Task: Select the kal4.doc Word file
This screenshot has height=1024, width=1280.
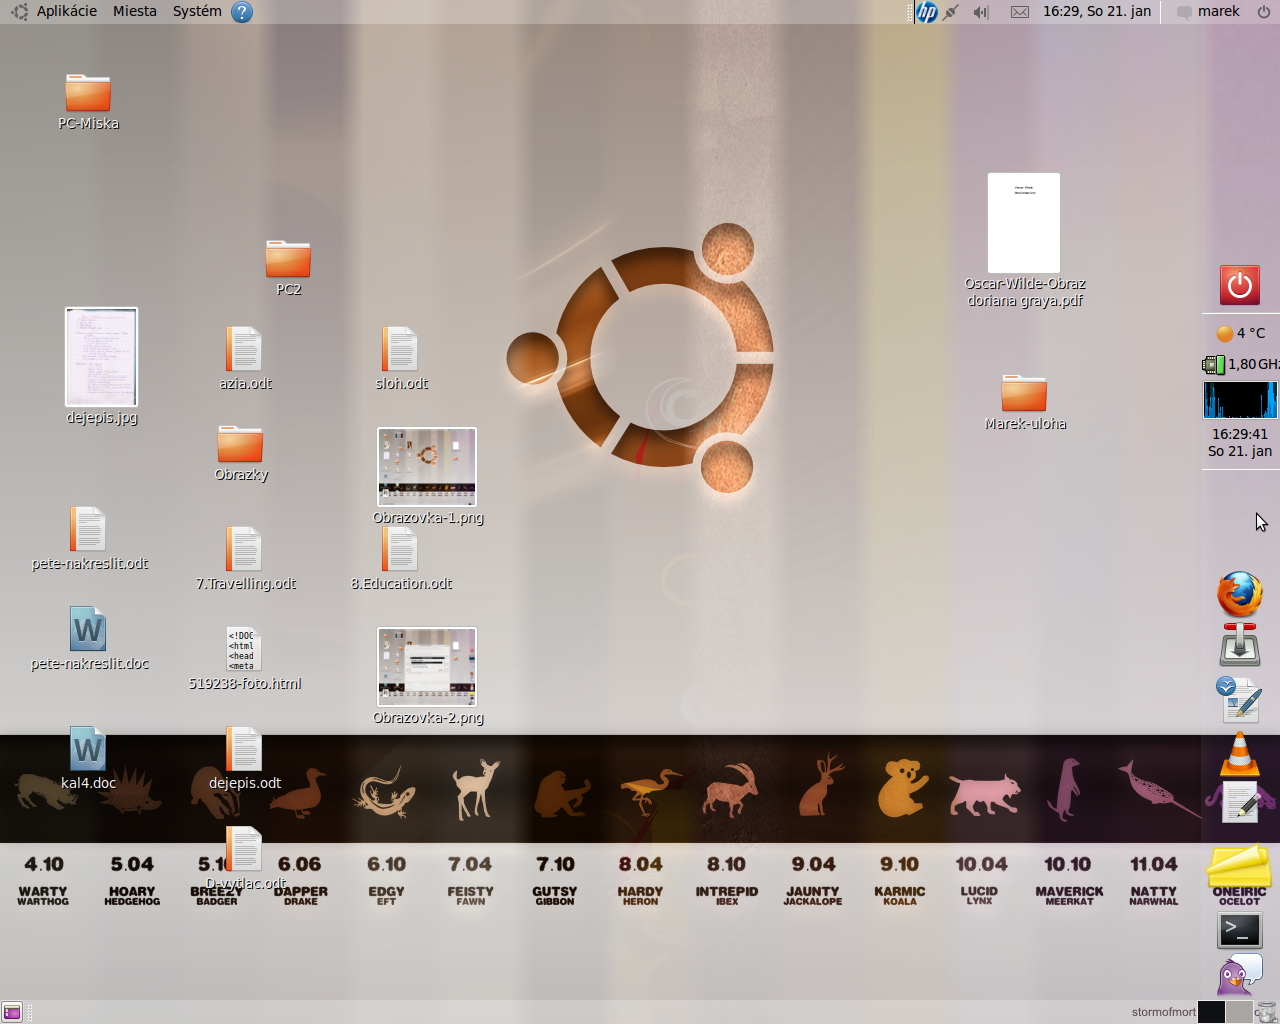Action: (x=88, y=758)
